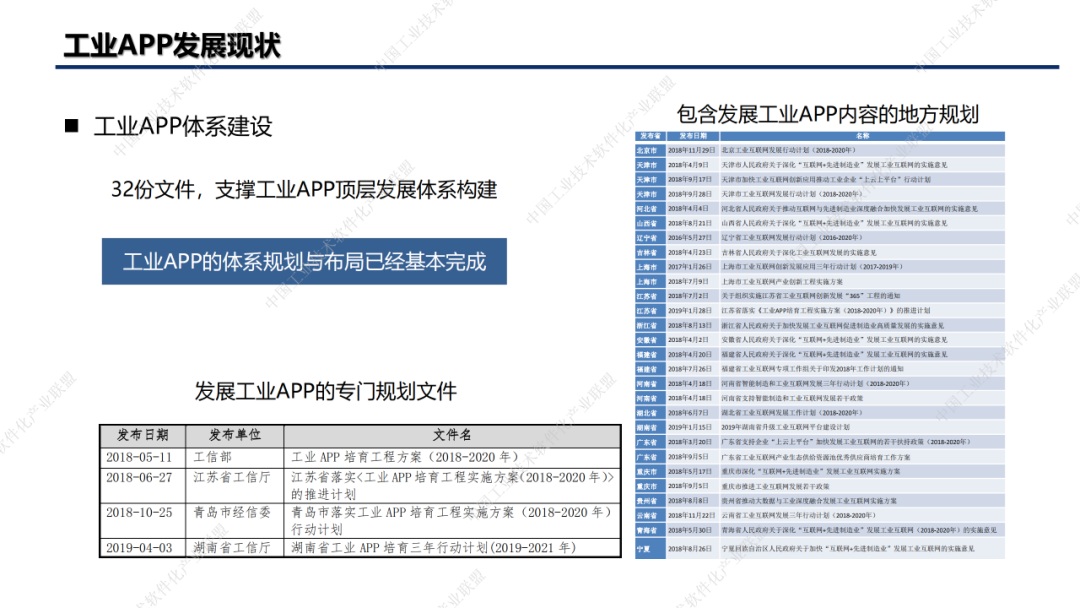Select the date 2018年11月29日
Image resolution: width=1080 pixels, height=608 pixels.
click(692, 150)
